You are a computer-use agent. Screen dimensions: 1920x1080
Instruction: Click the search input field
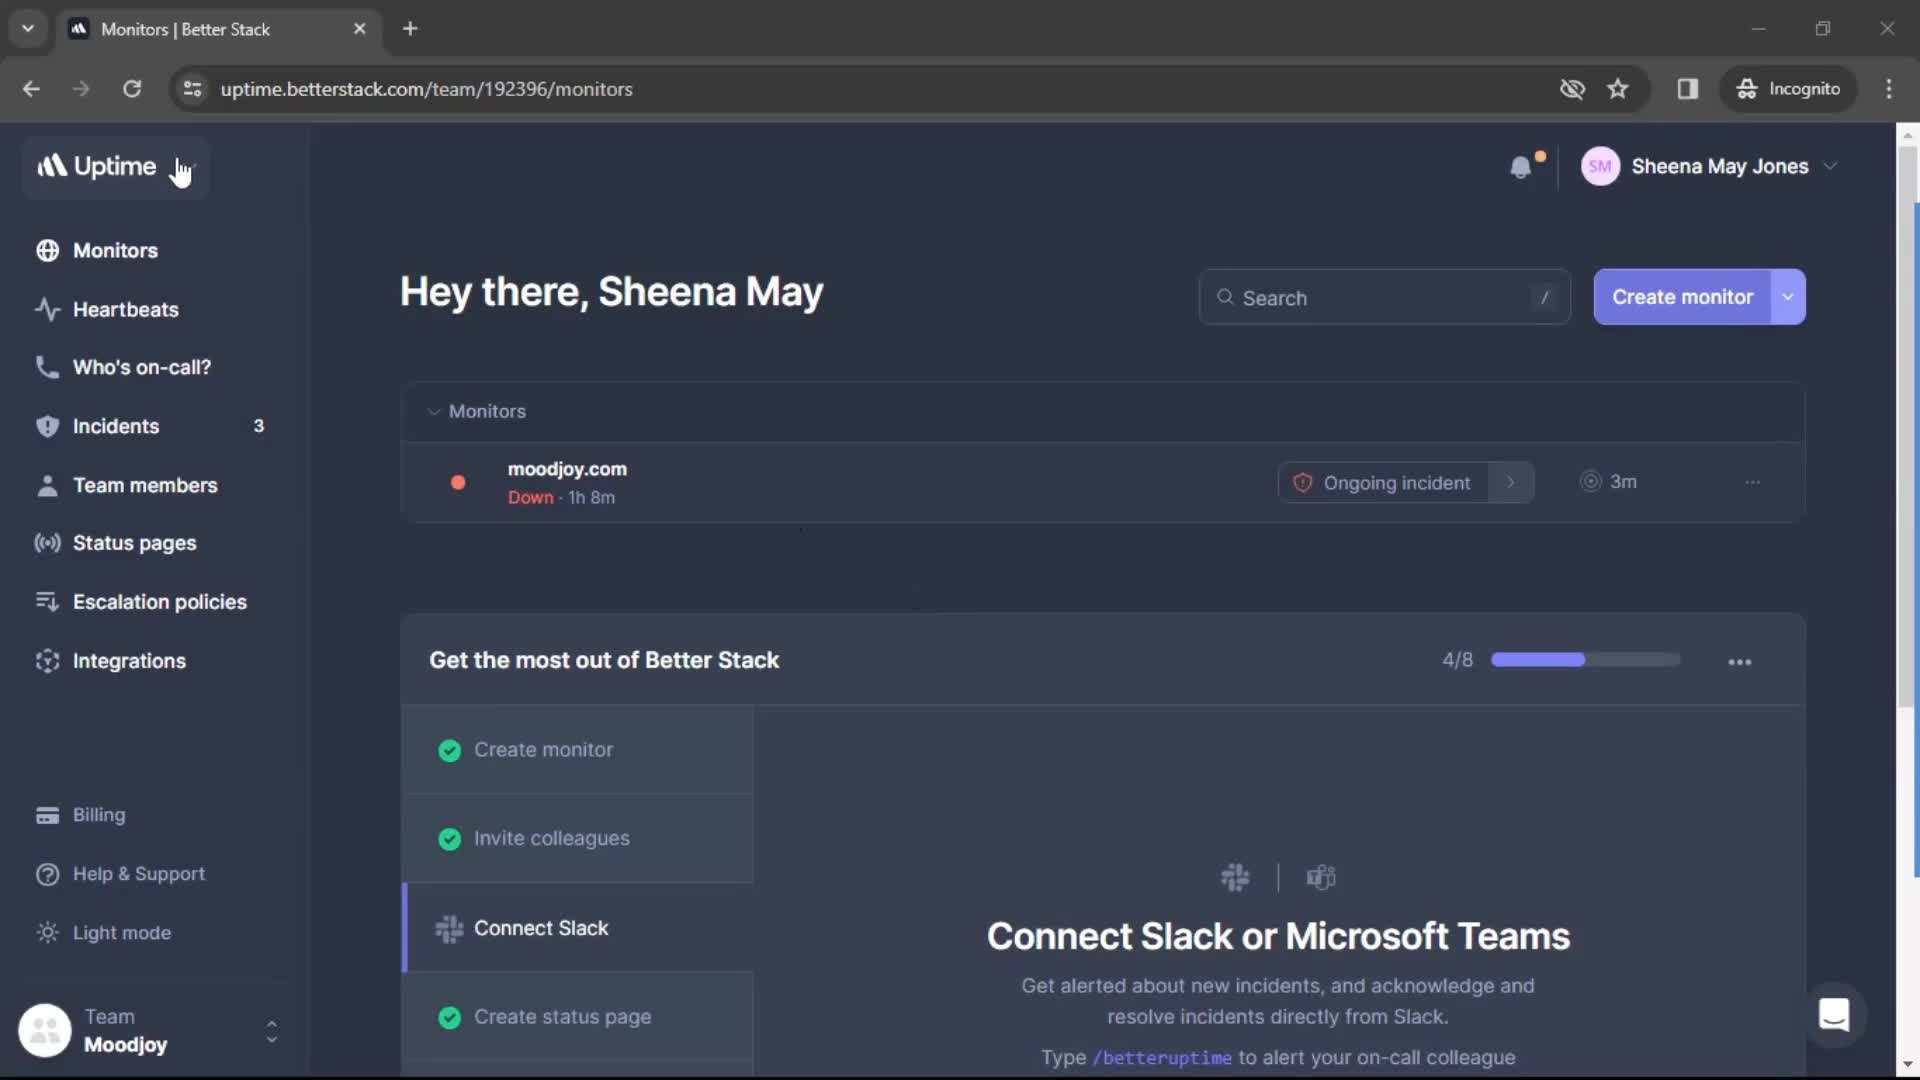click(x=1385, y=297)
